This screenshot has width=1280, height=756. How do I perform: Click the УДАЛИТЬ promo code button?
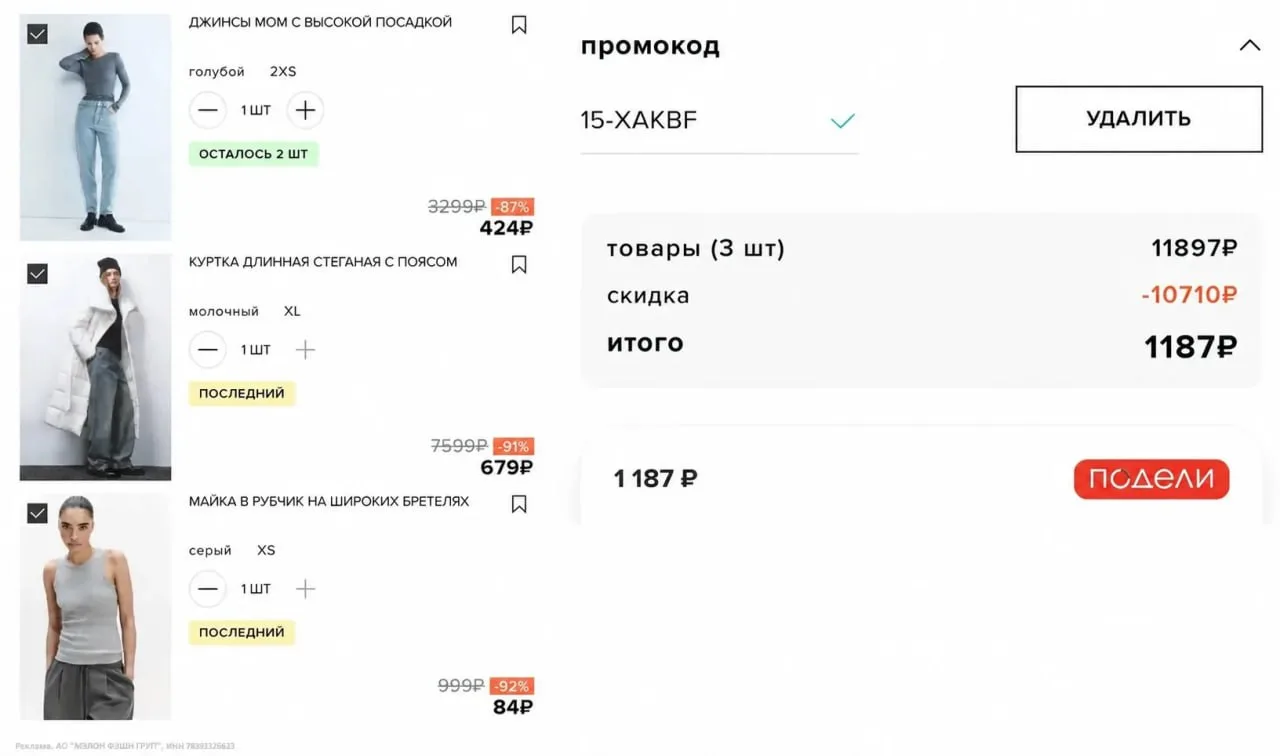[1139, 119]
